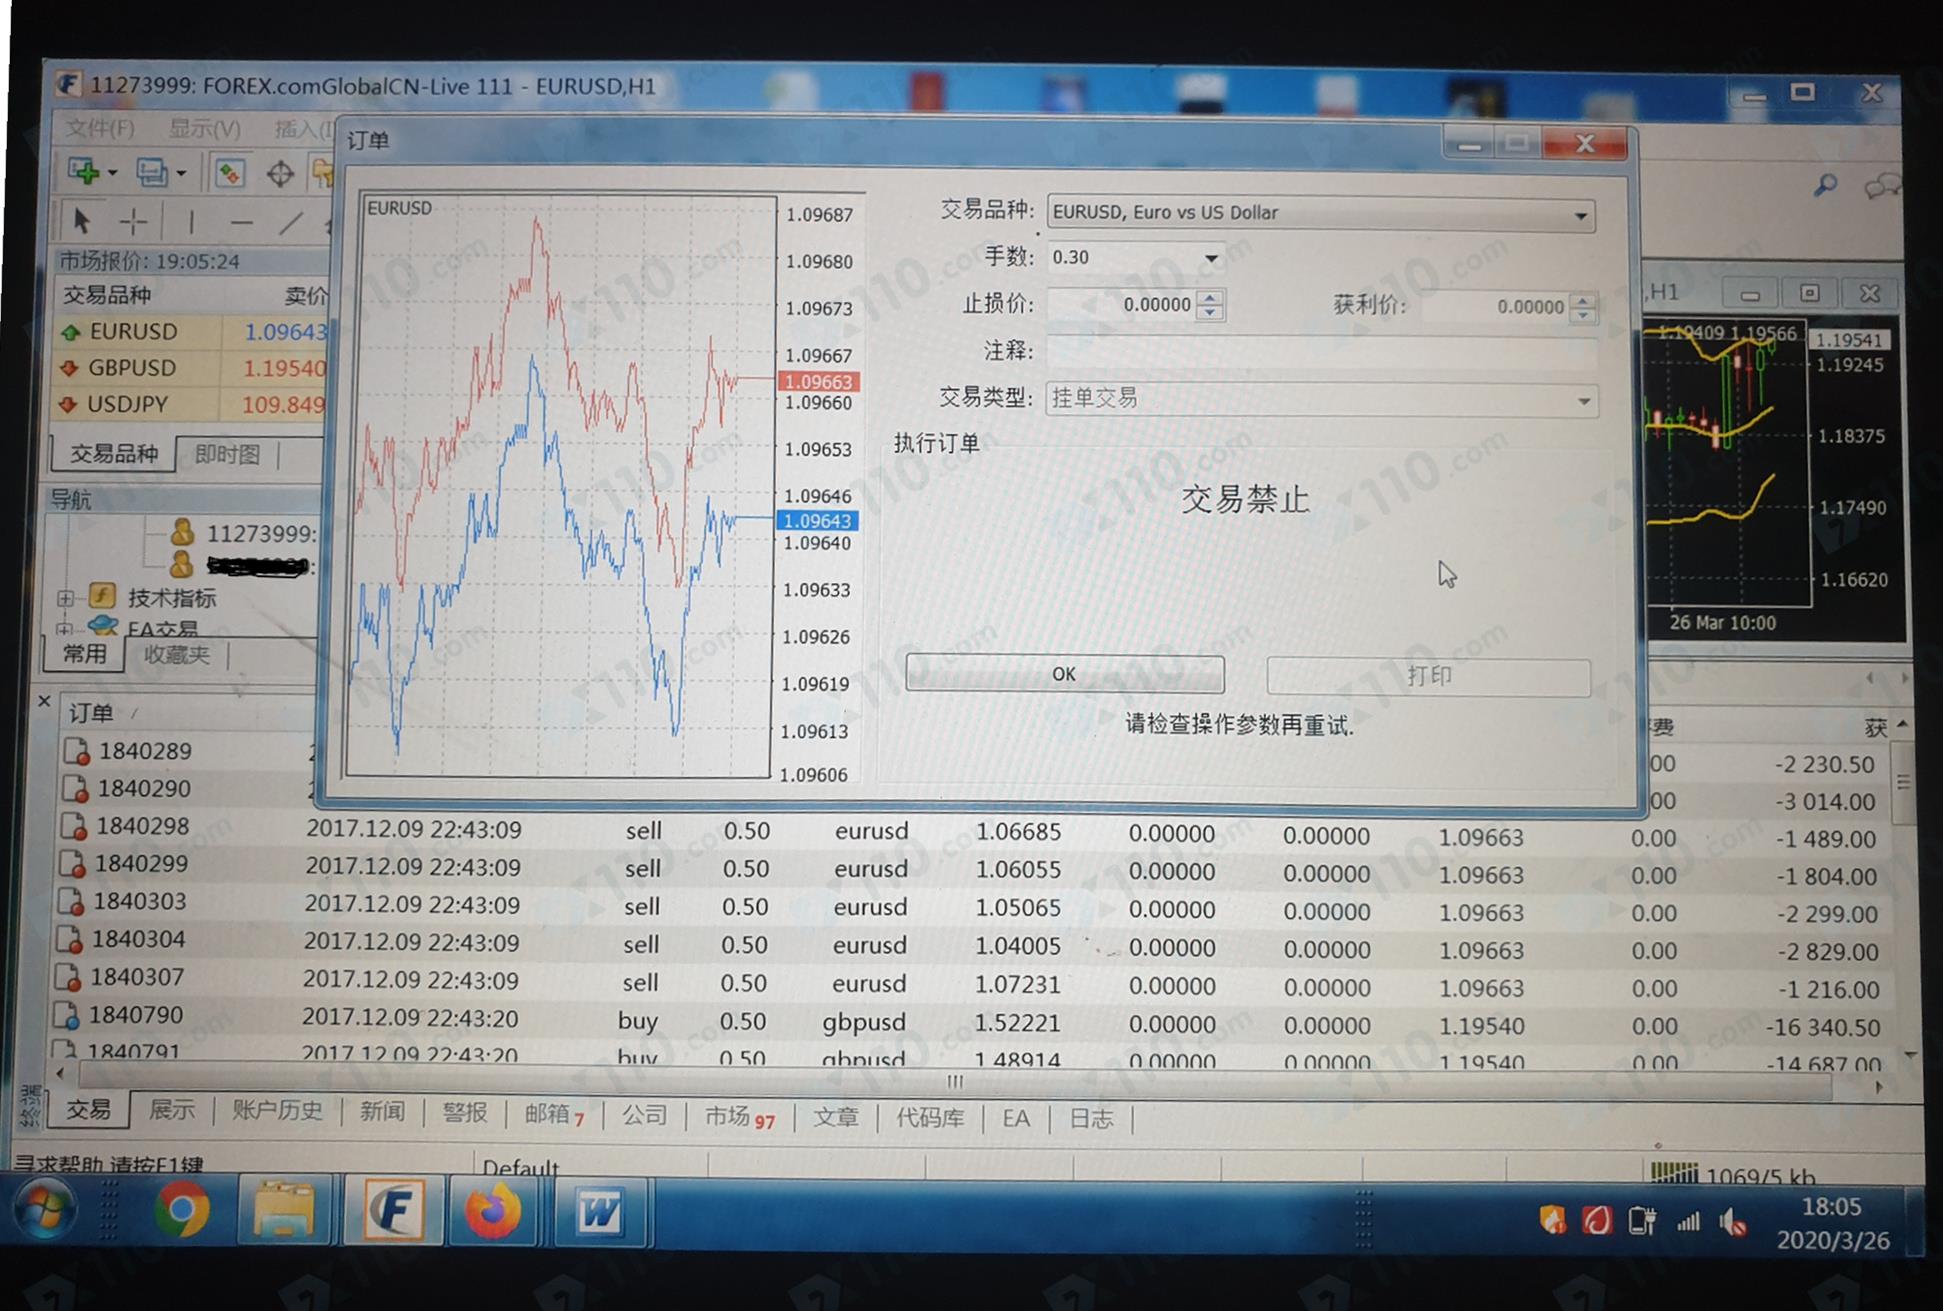Click the new chart toolbar icon
This screenshot has width=1943, height=1311.
point(83,172)
